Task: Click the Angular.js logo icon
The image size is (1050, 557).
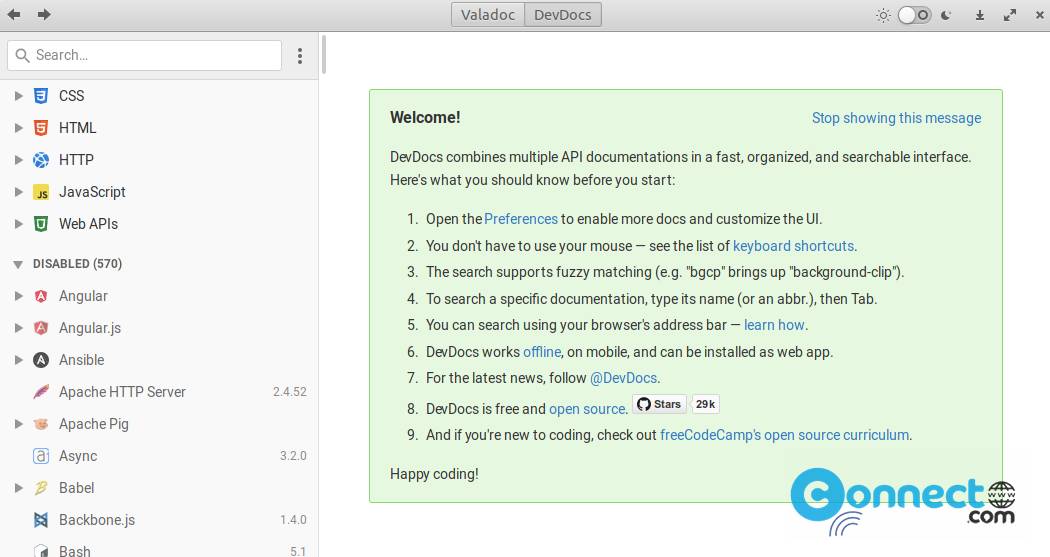Action: coord(41,328)
